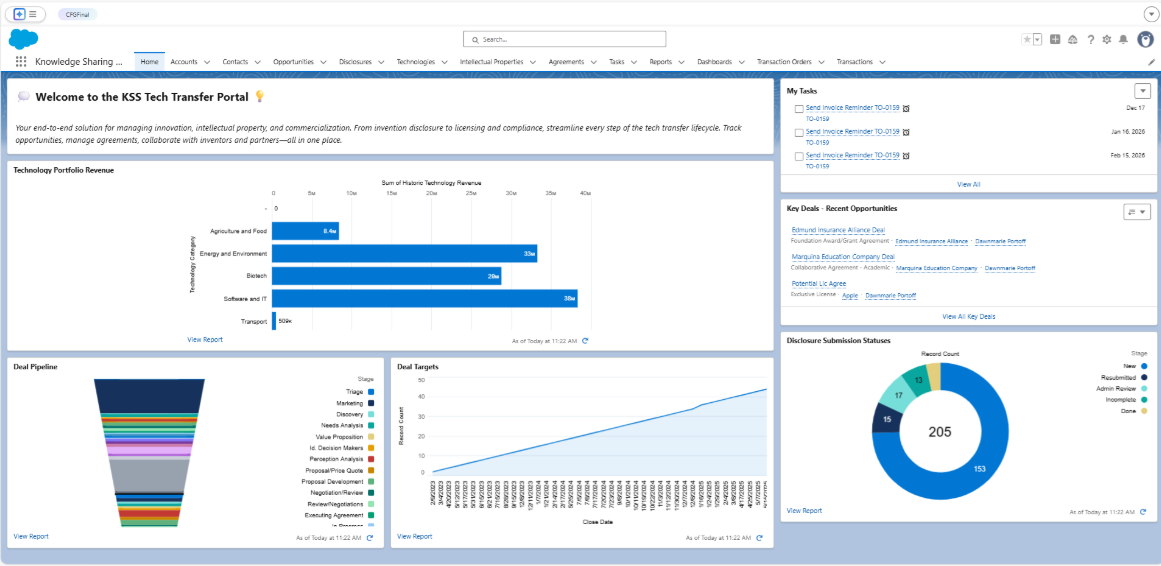Expand the Intellectual Properties tab chevron
This screenshot has height=566, width=1161.
(533, 62)
